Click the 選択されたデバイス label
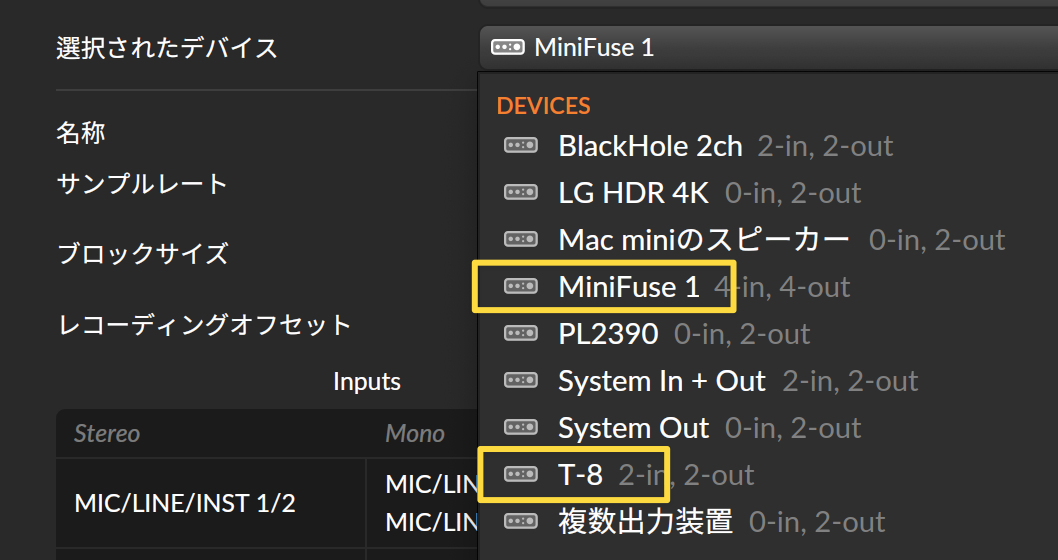The height and width of the screenshot is (560, 1058). click(167, 48)
